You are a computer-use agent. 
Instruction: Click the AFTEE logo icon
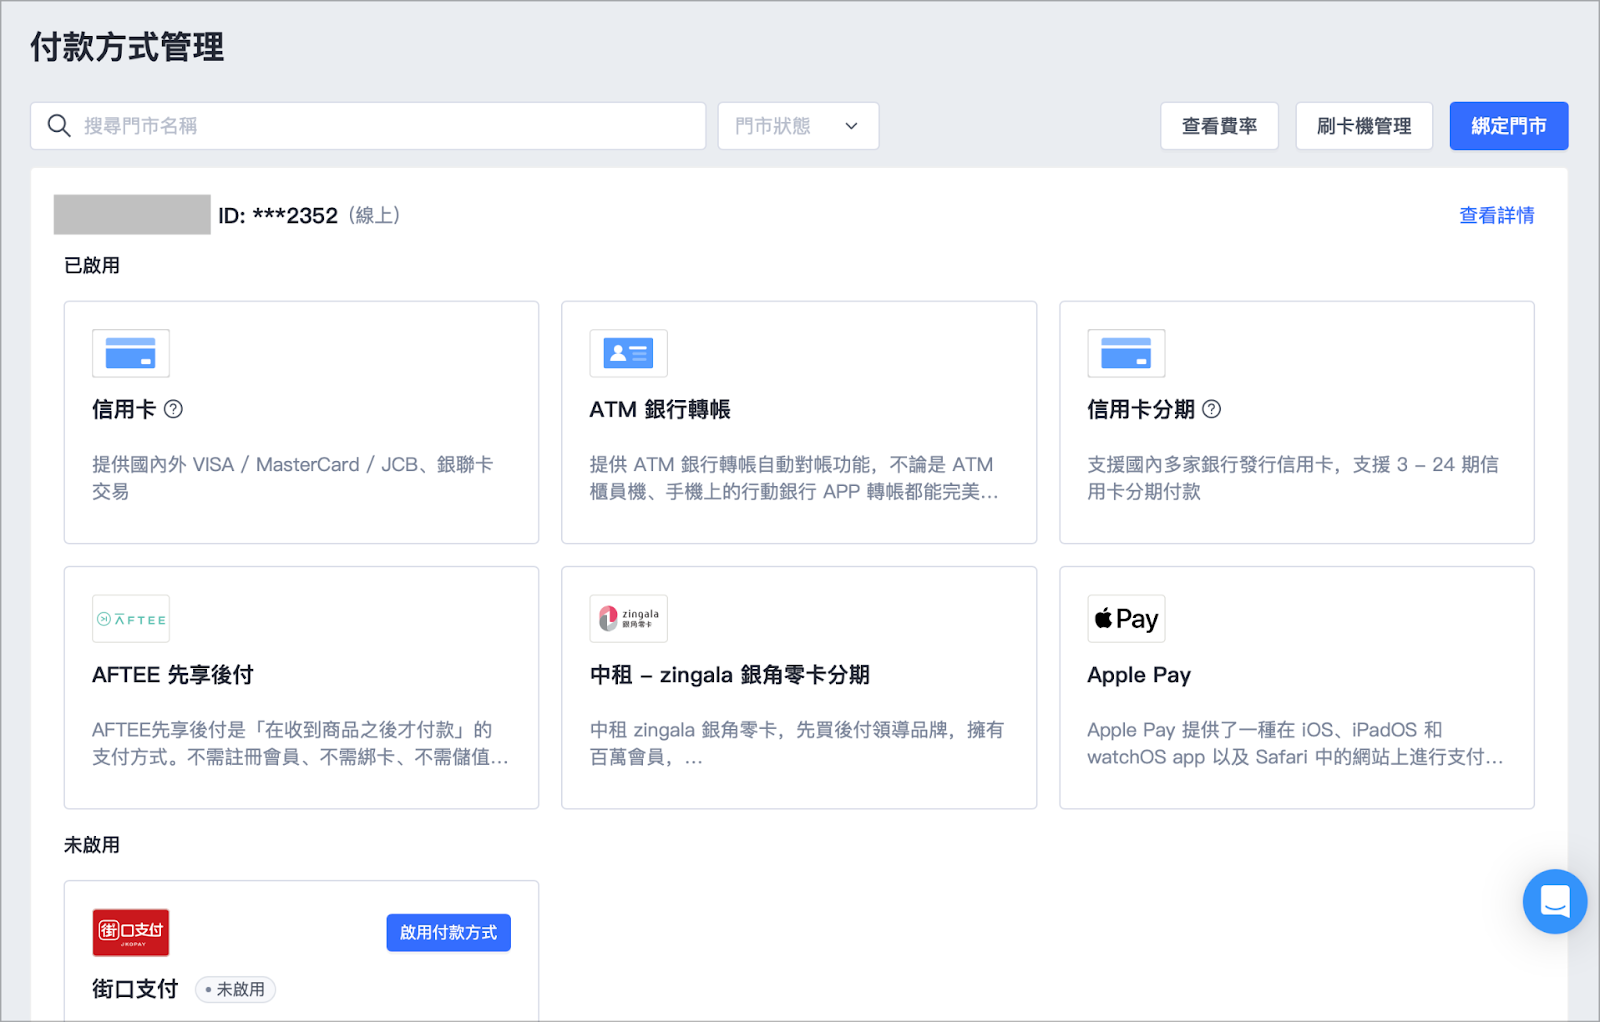[x=131, y=619]
